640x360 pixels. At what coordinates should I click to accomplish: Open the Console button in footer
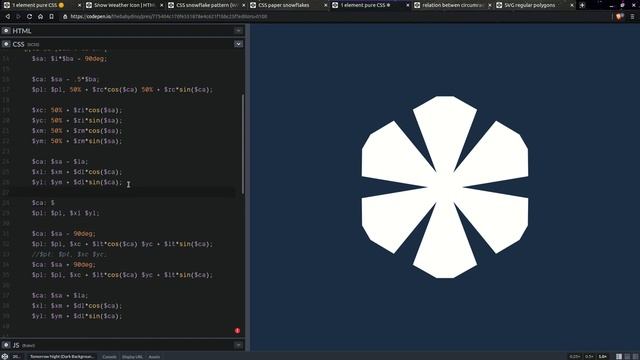coord(109,356)
